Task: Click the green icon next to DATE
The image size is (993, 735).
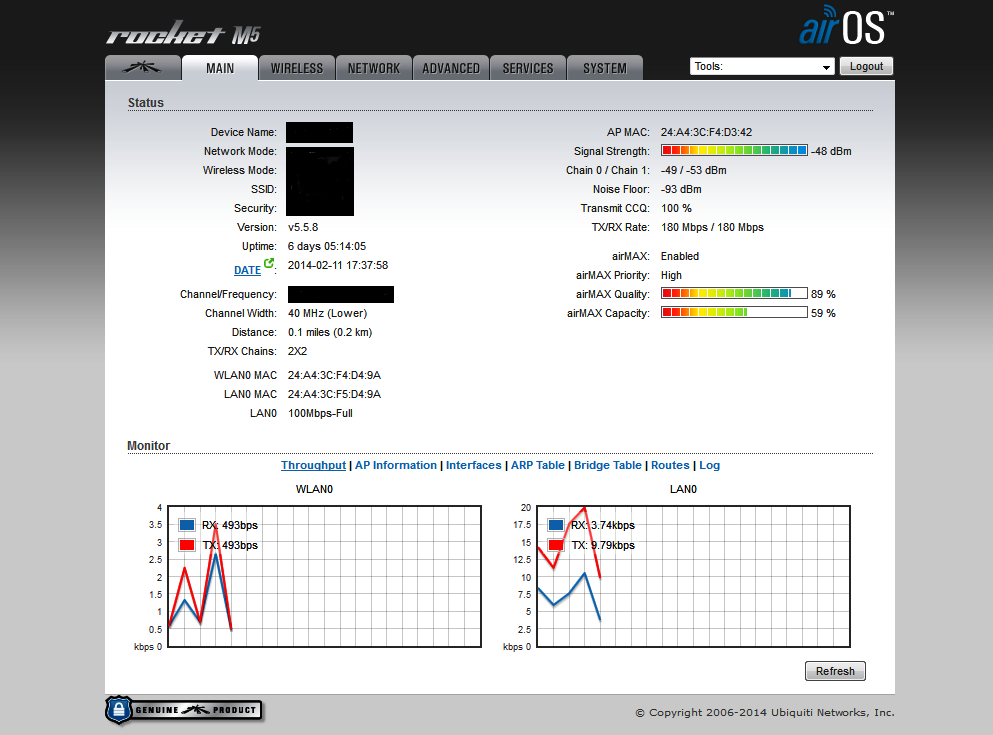Action: pyautogui.click(x=269, y=263)
